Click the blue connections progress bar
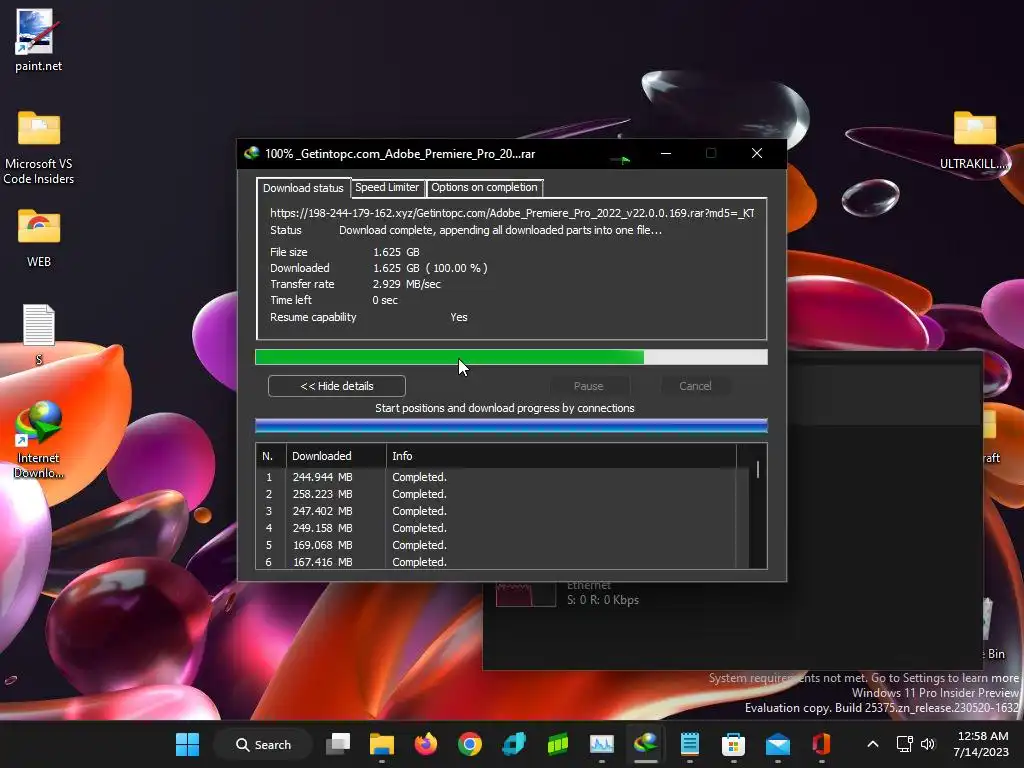Viewport: 1024px width, 768px height. (511, 426)
